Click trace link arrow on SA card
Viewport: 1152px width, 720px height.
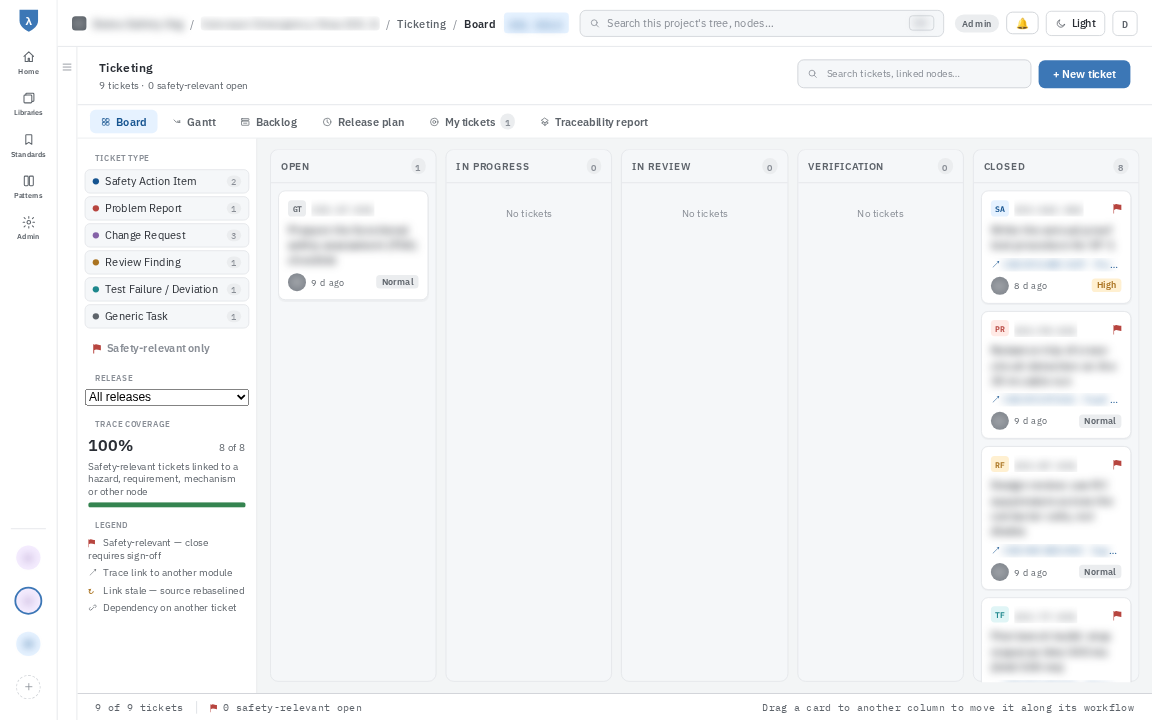point(996,264)
